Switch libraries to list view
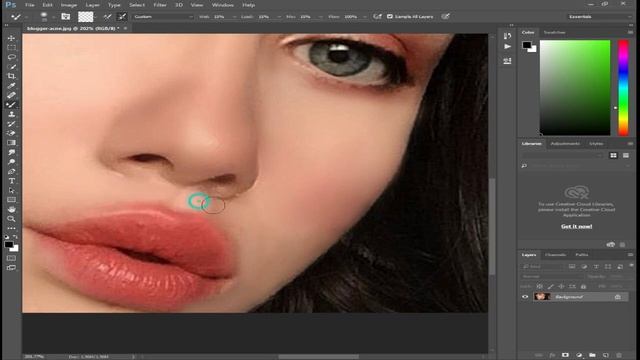The image size is (640, 360). click(x=626, y=156)
